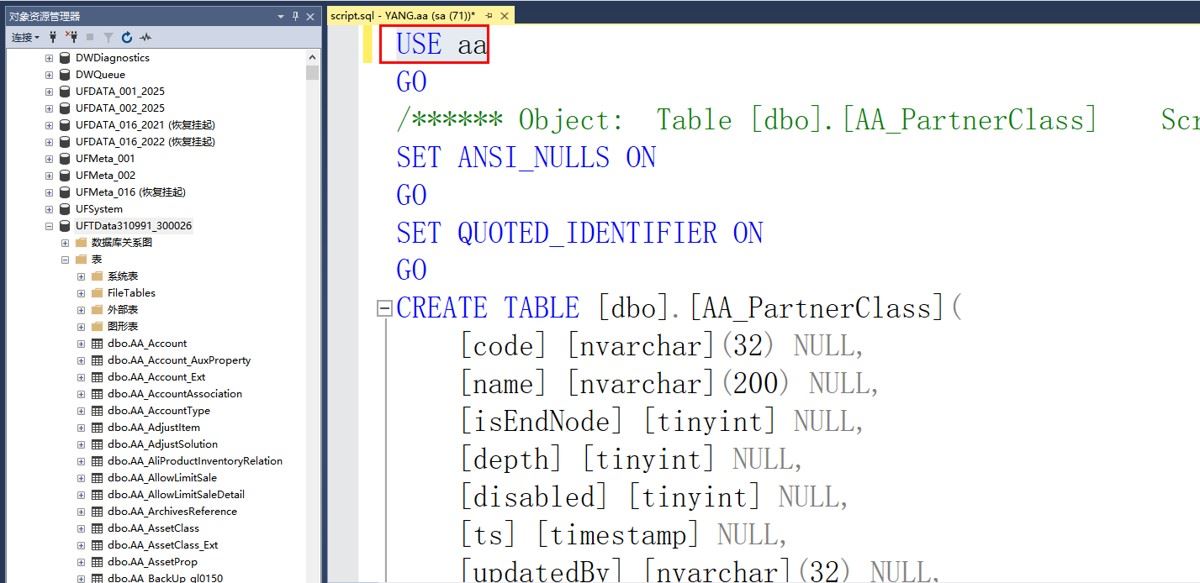
Task: Click the 系统表 folder icon
Action: [x=97, y=276]
